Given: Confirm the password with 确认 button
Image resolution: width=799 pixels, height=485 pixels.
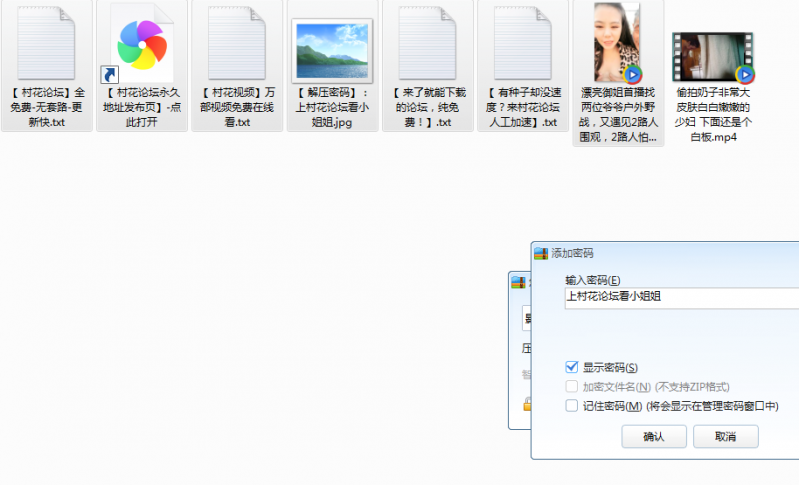Looking at the screenshot, I should click(653, 437).
